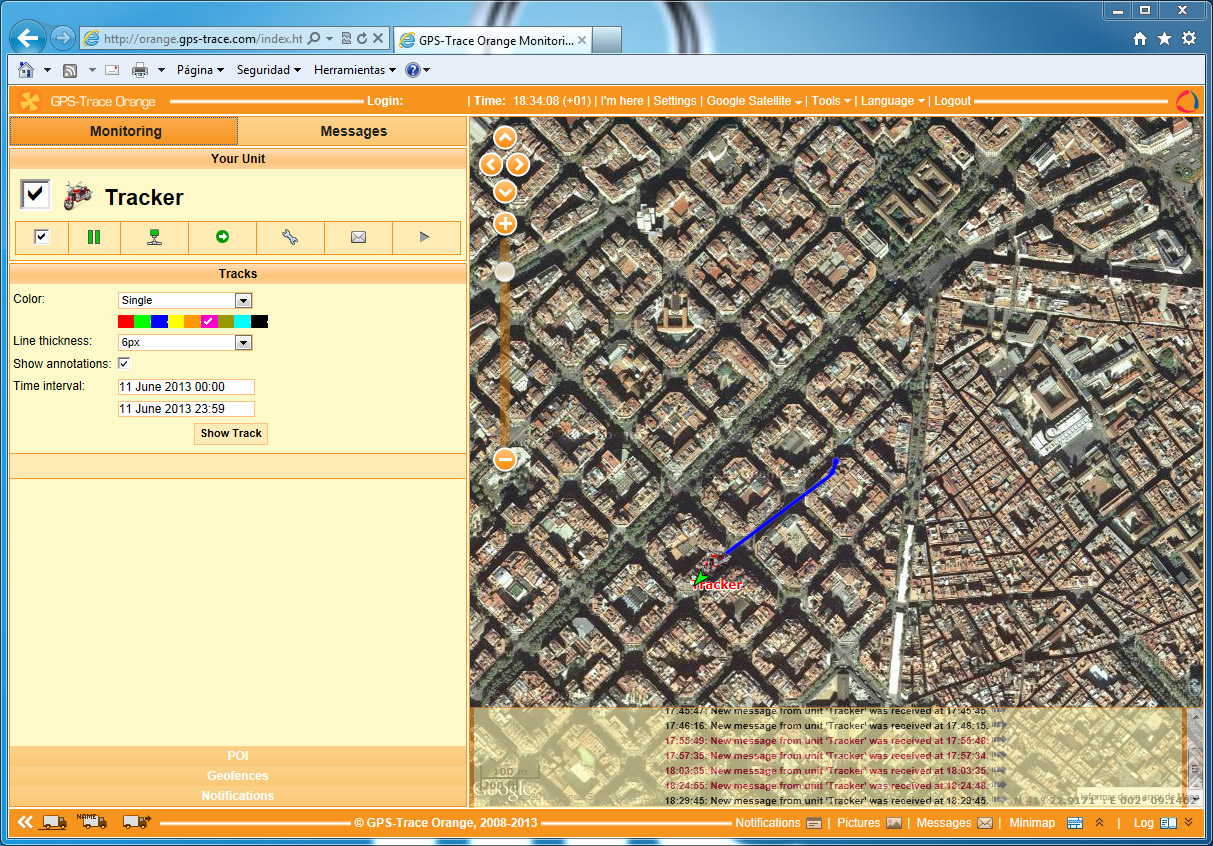Open Messages envelope icon in bottom bar
Screen dimensions: 1213x846
[x=985, y=823]
